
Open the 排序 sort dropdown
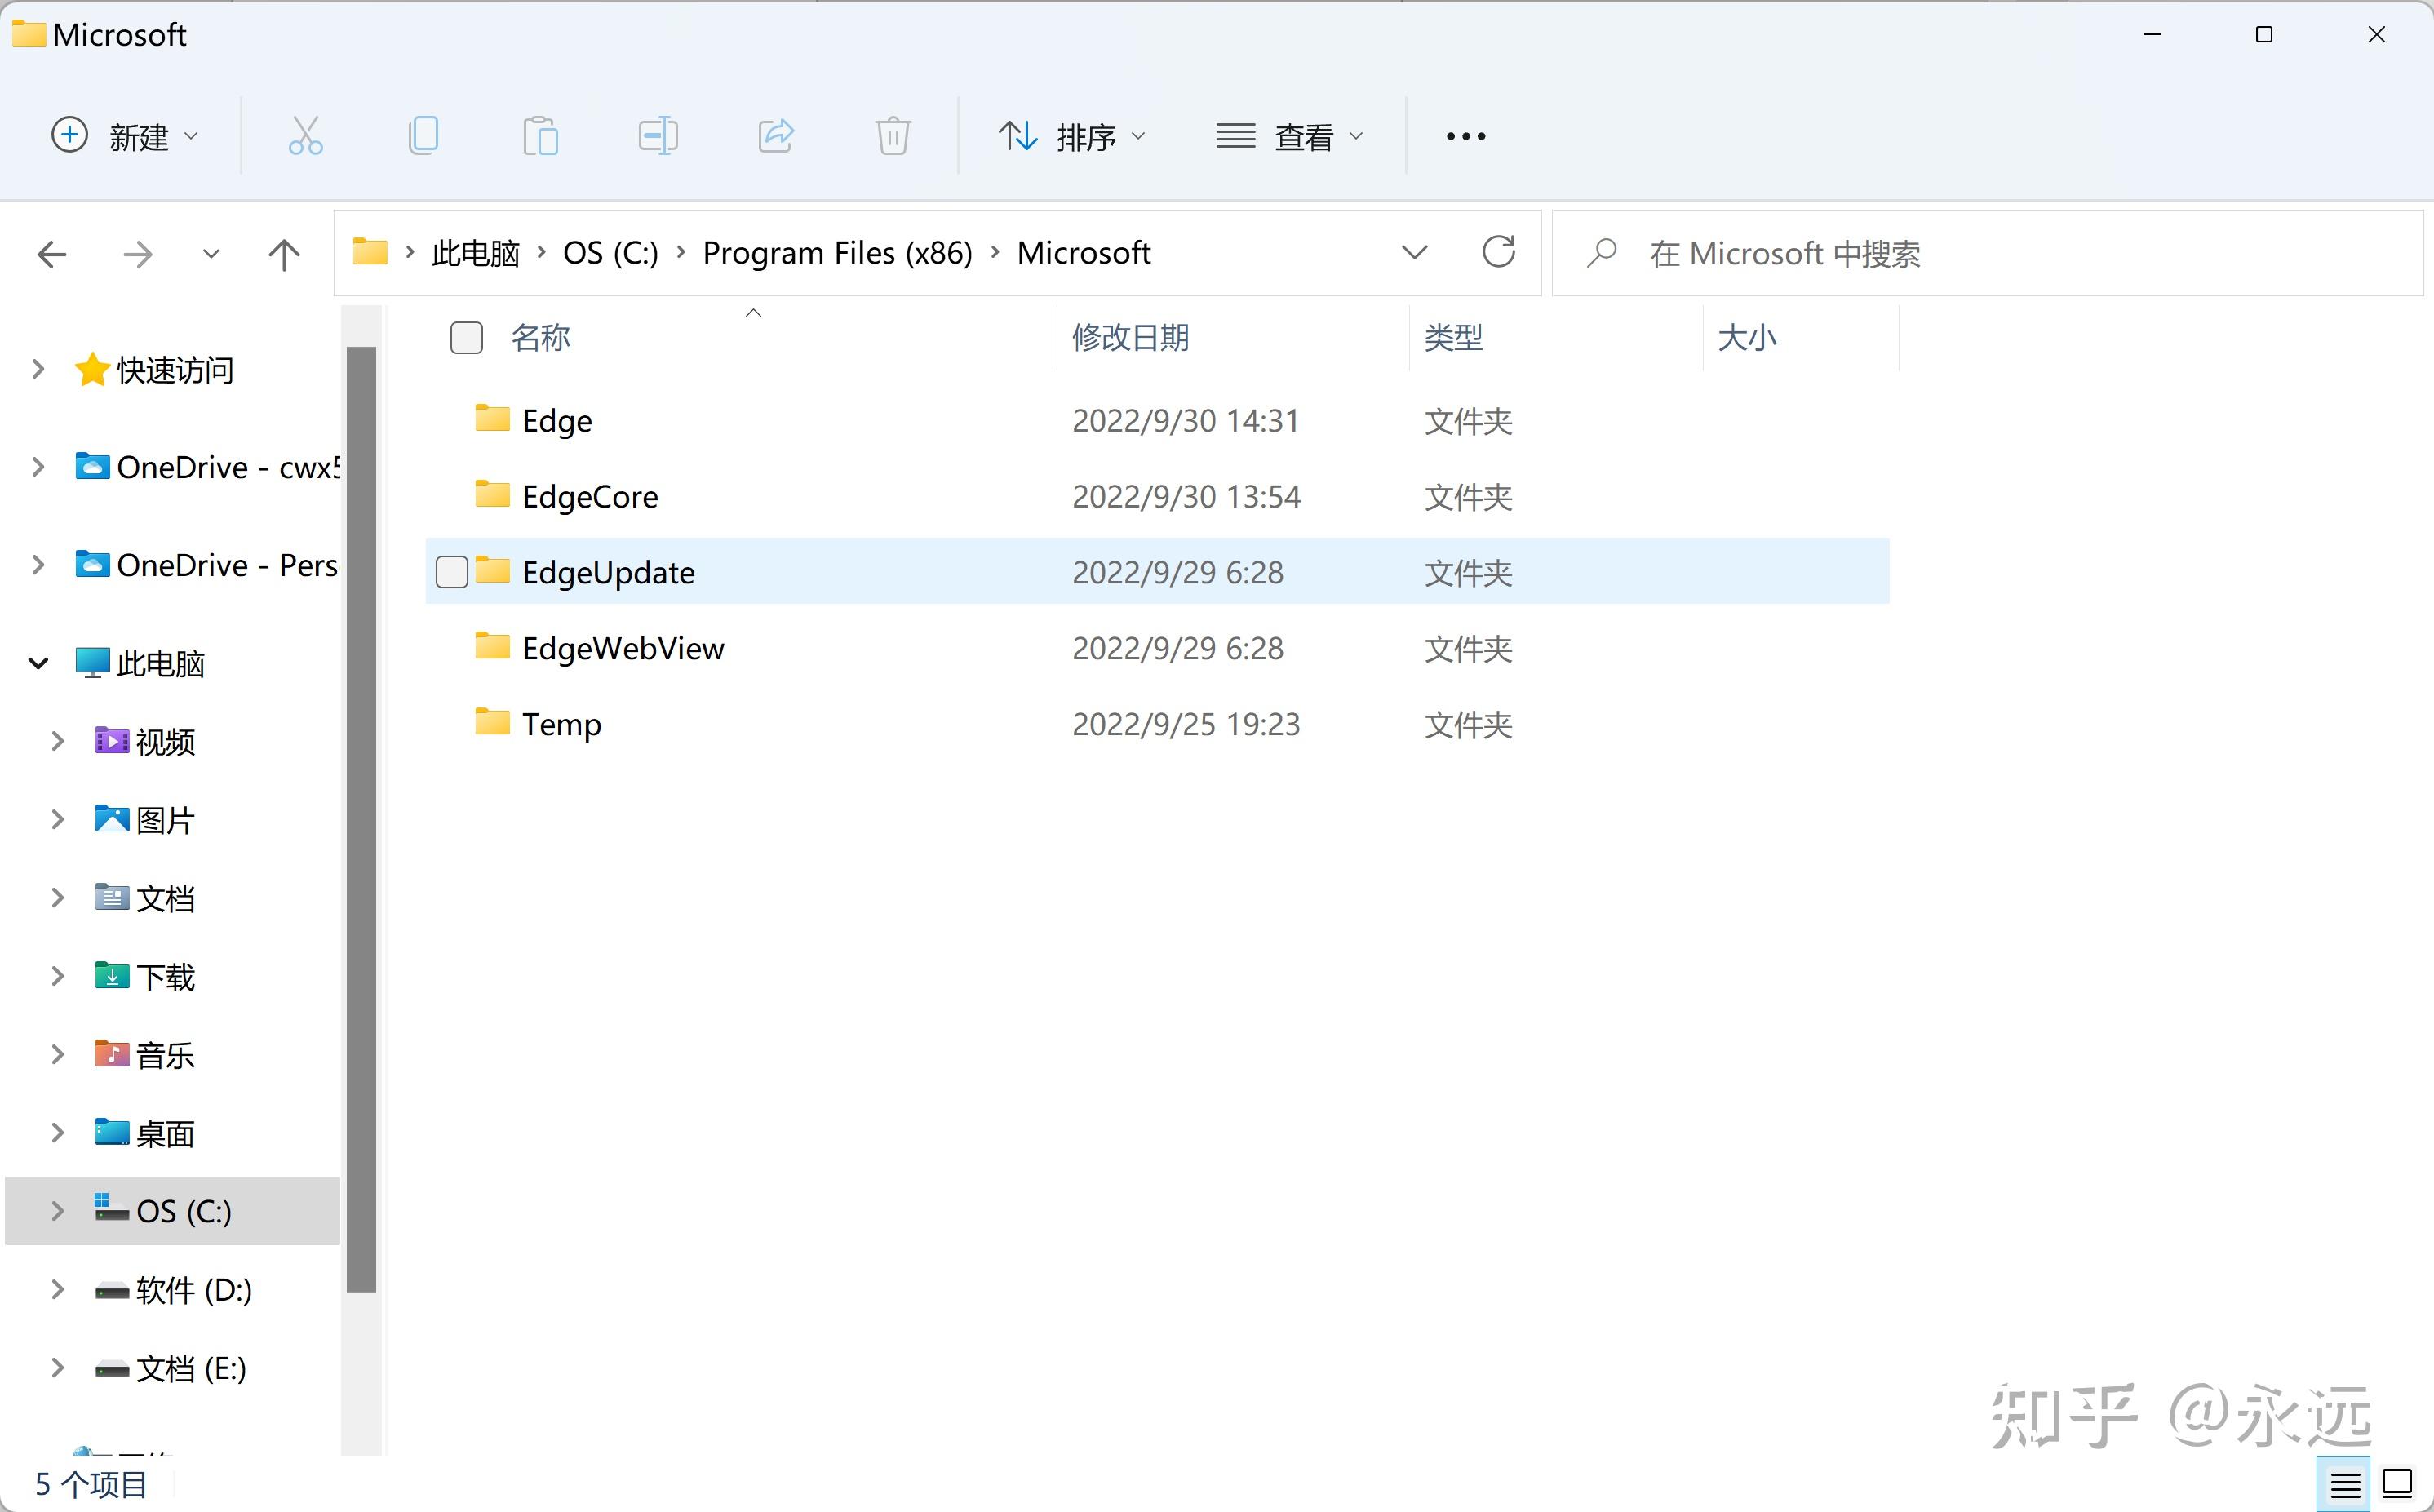(1072, 136)
